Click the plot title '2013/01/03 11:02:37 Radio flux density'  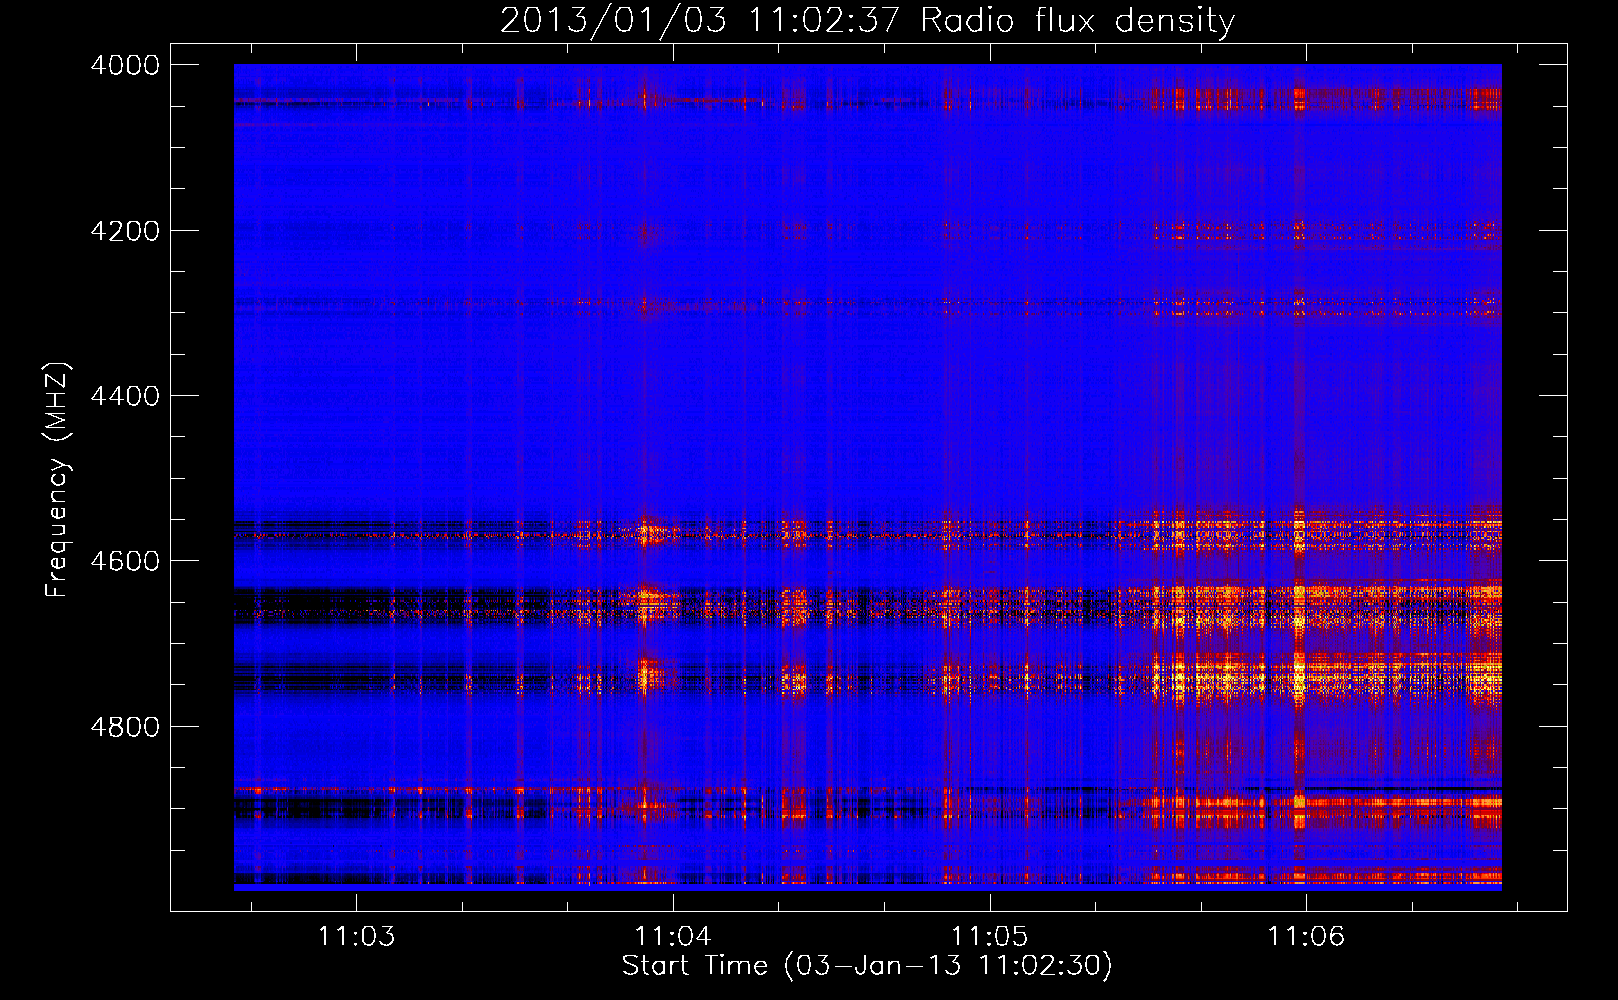pyautogui.click(x=867, y=20)
